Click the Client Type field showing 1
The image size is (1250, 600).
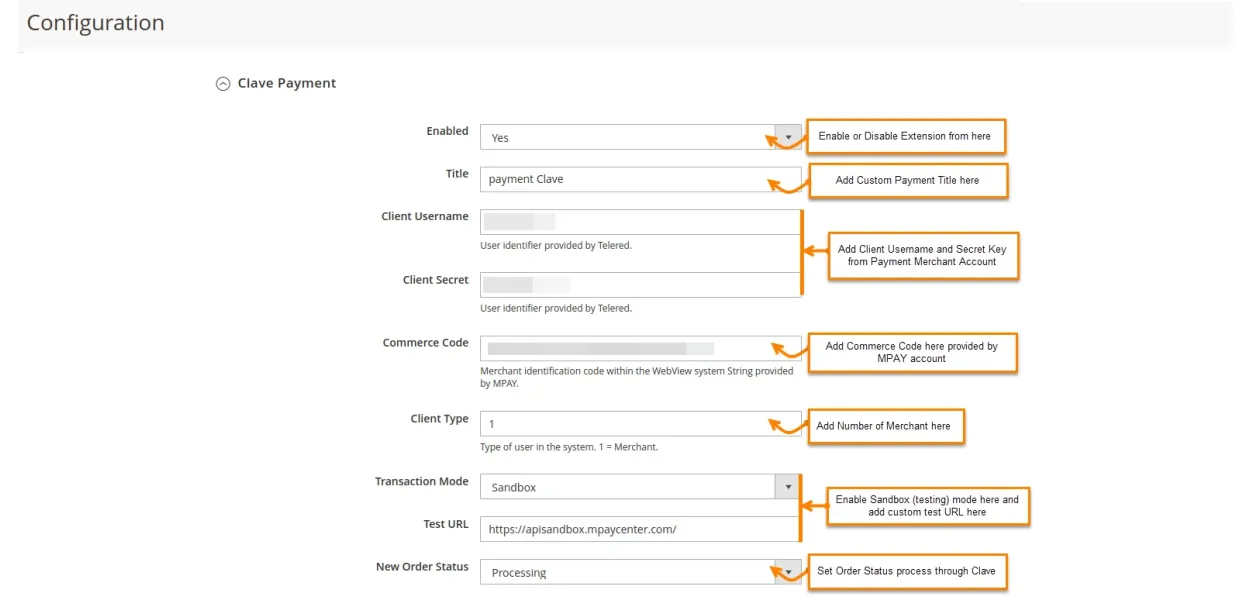pos(640,424)
